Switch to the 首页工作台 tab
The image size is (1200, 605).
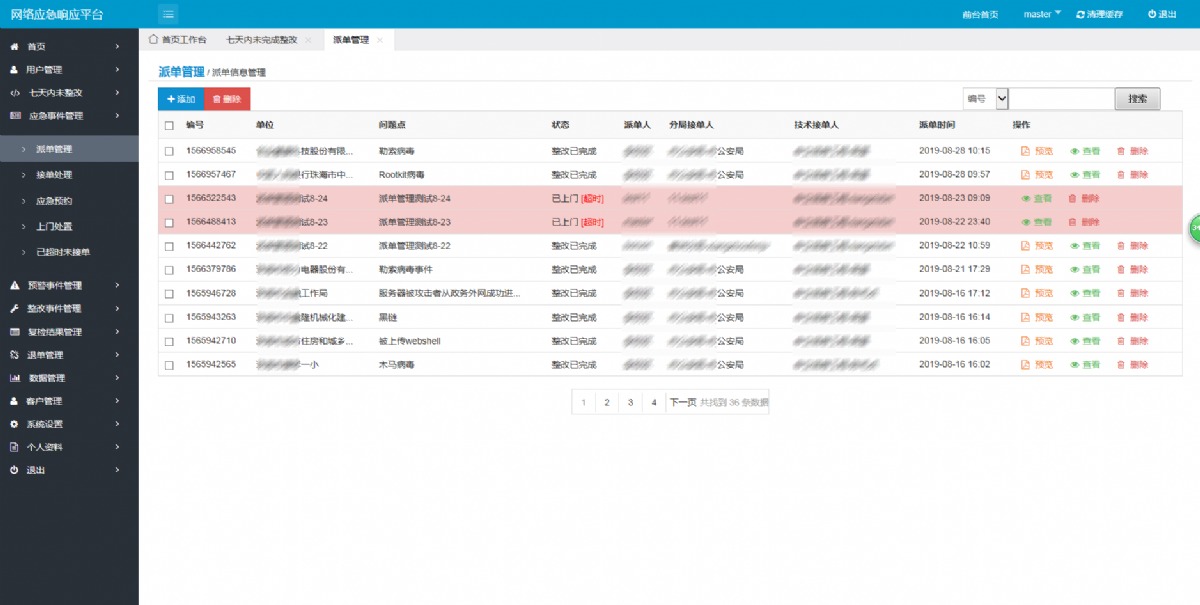coord(178,40)
